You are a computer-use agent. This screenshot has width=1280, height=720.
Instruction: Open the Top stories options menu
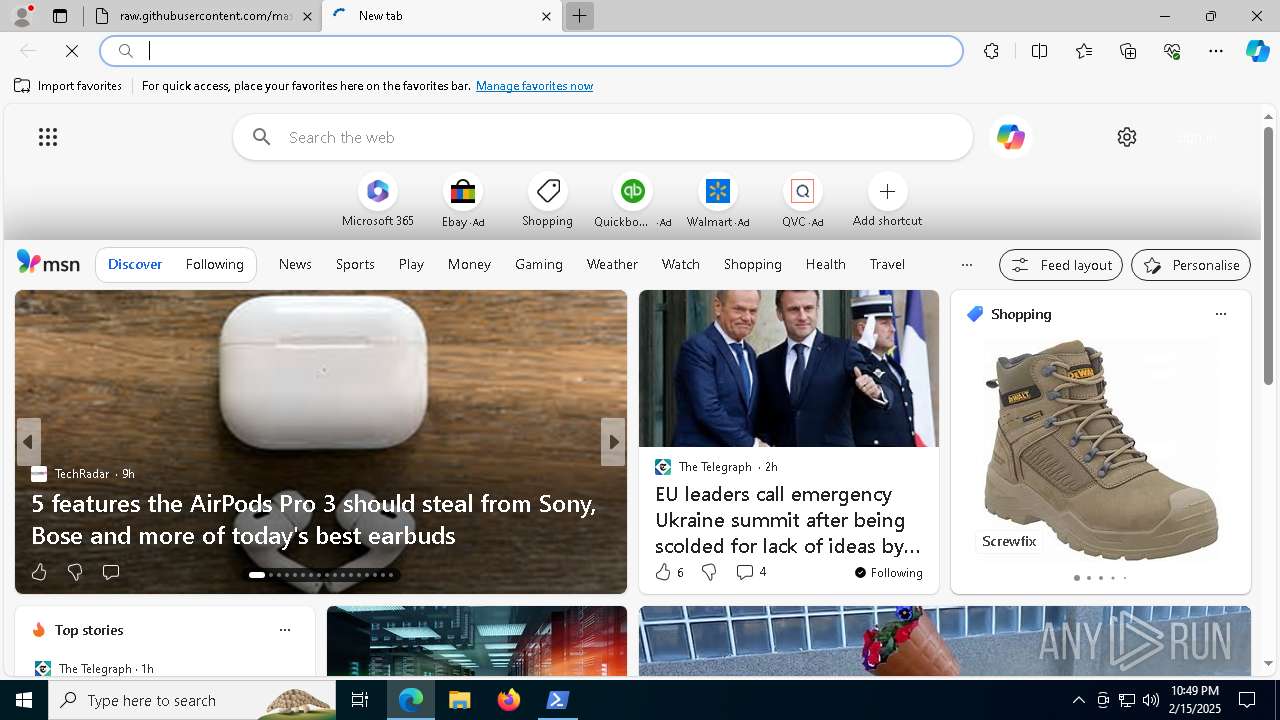click(285, 630)
